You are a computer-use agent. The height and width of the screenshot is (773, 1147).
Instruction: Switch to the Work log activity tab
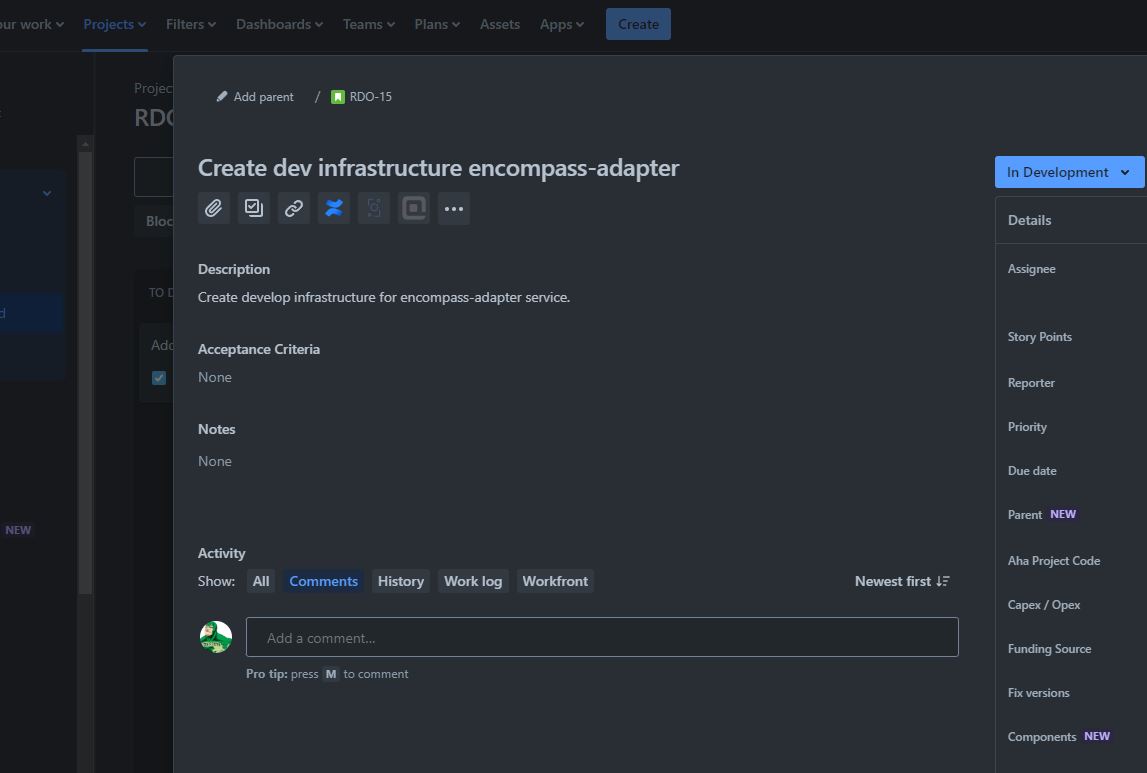coord(473,581)
